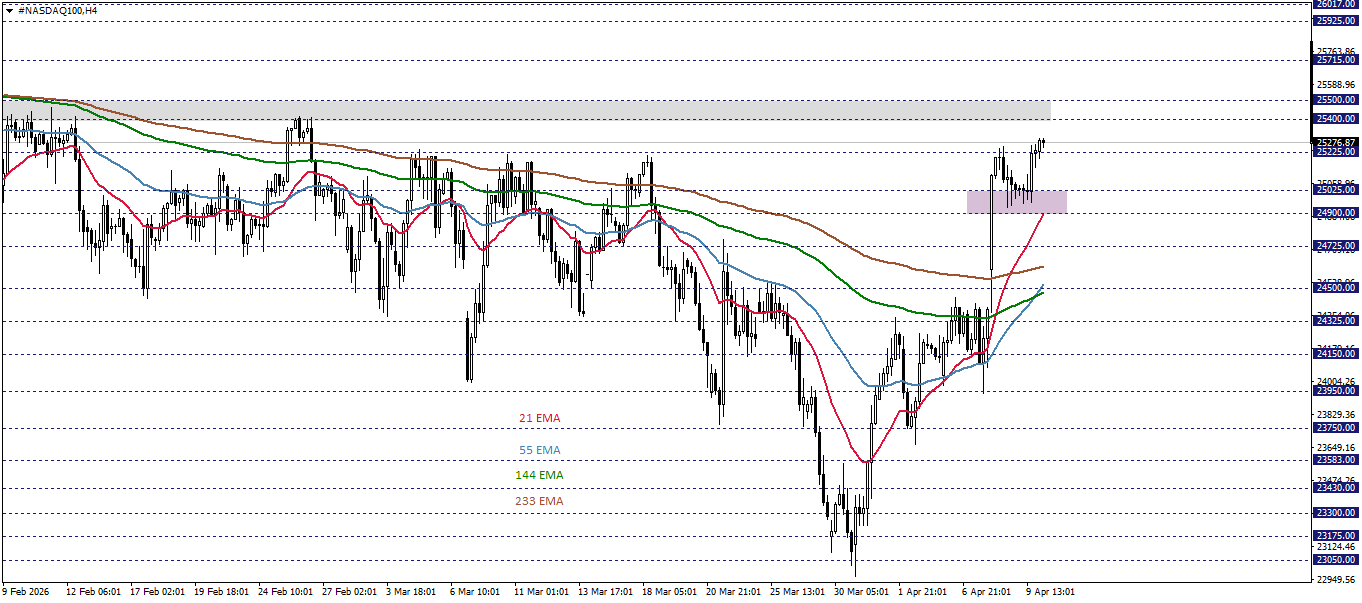Select the 21 EMA legend label
This screenshot has height=603, width=1362.
coord(538,418)
